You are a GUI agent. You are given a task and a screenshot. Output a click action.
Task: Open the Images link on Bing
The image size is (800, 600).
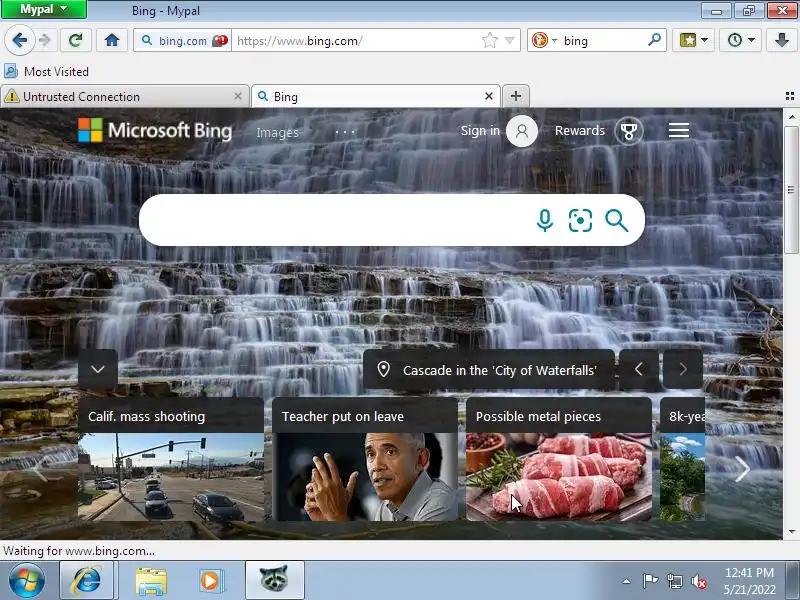click(277, 133)
